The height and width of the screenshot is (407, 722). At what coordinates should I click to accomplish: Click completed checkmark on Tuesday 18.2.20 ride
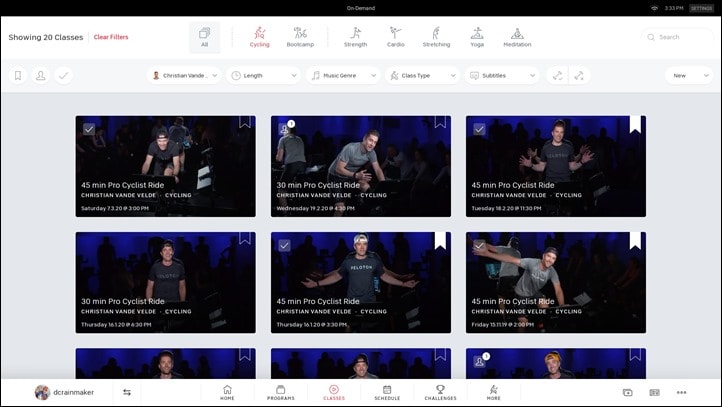[479, 129]
